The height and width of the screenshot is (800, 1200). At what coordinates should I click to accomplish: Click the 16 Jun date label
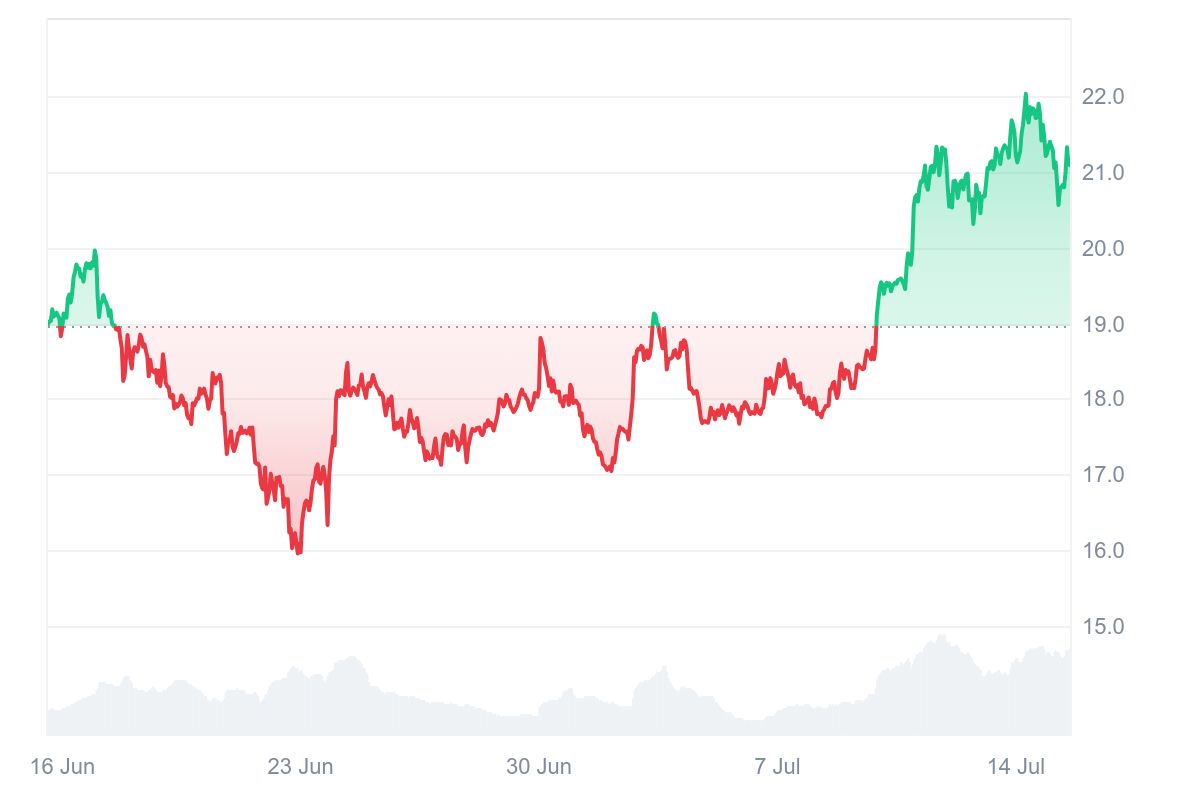[x=62, y=767]
